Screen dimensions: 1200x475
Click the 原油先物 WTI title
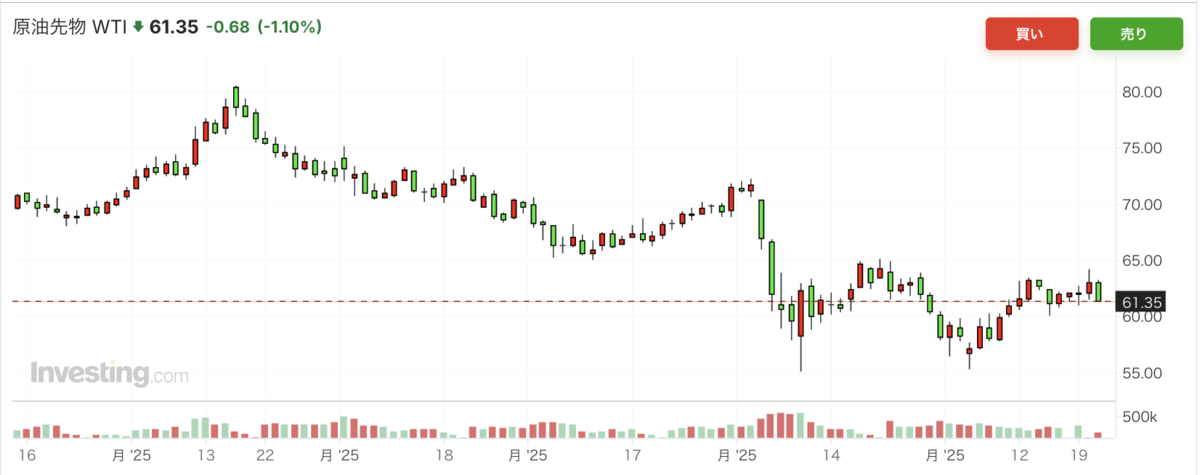(x=69, y=28)
